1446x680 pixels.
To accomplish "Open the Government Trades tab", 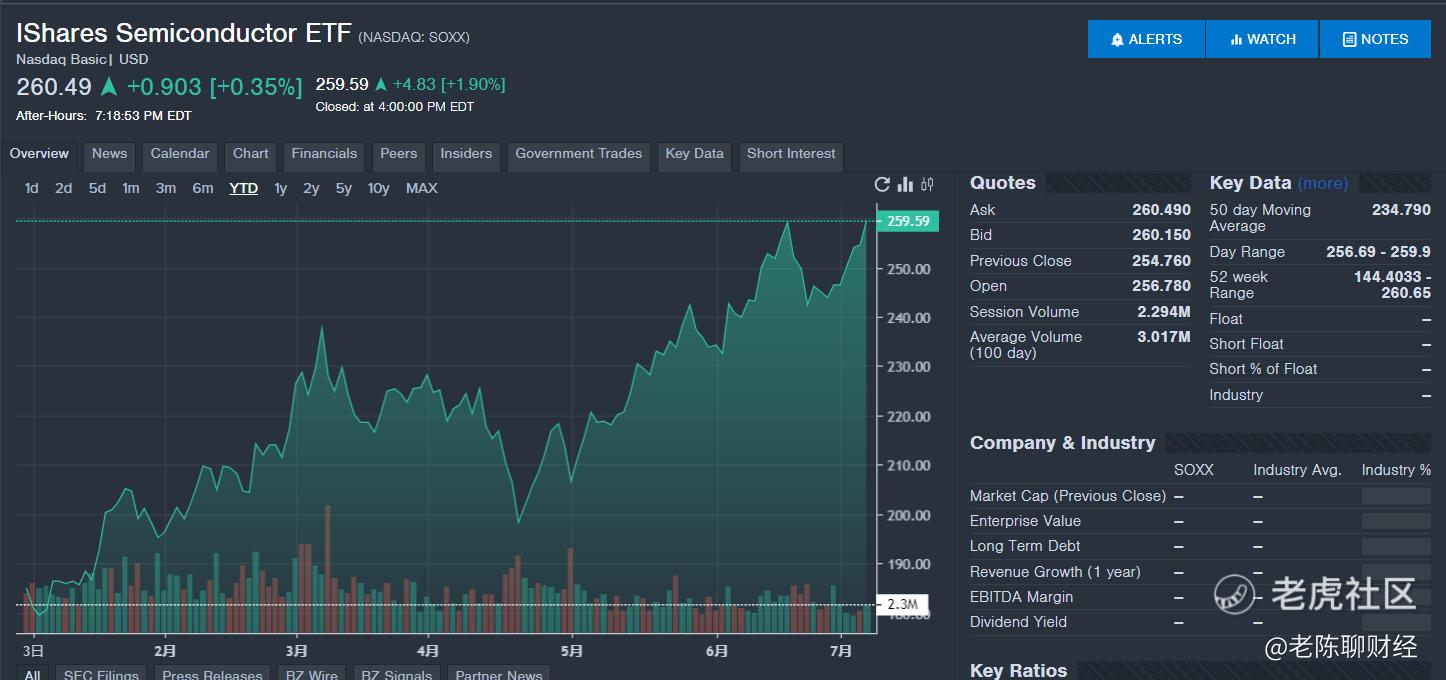I will coord(578,154).
